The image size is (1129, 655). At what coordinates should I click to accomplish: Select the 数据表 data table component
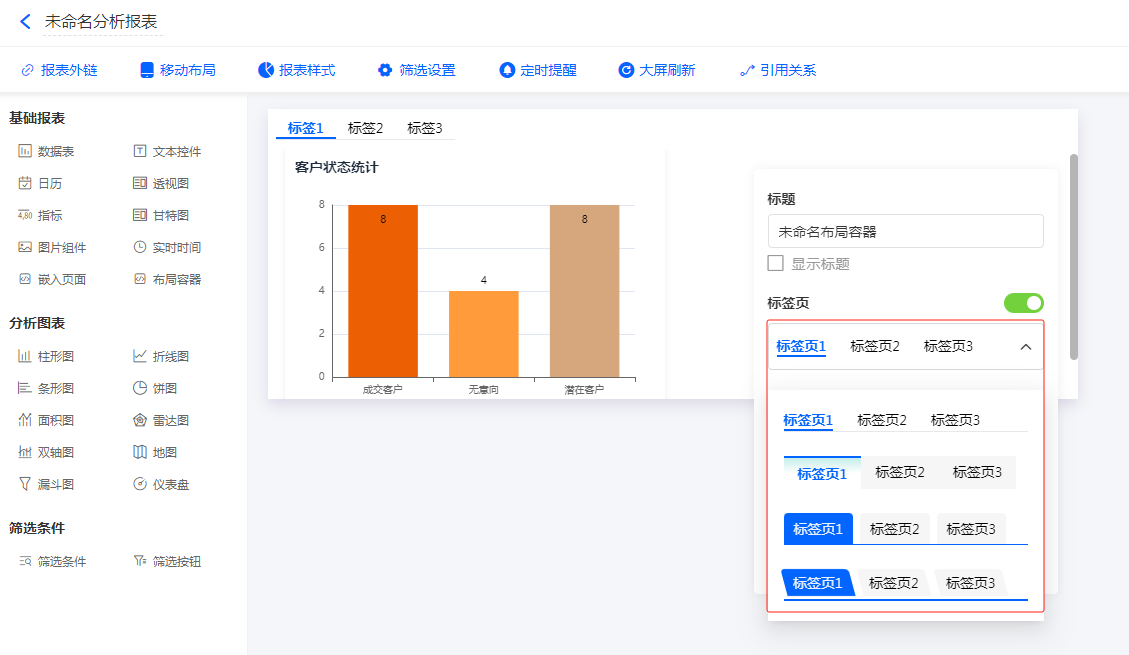[x=46, y=152]
